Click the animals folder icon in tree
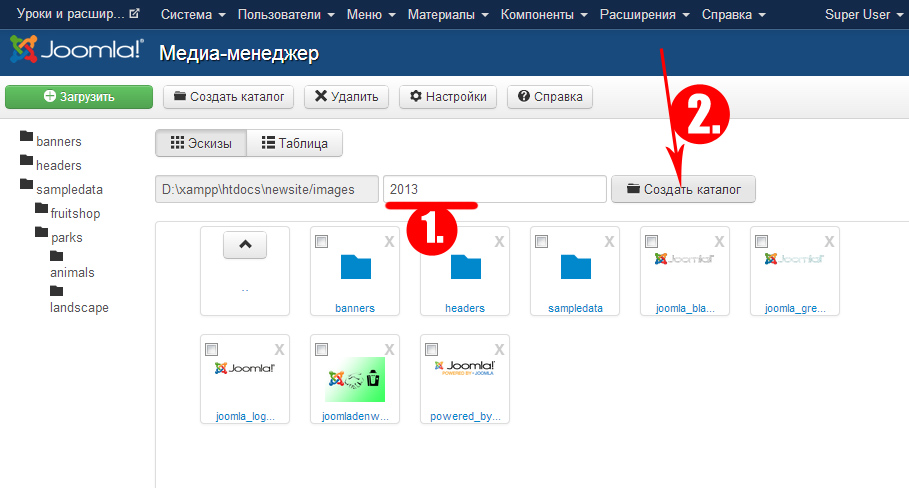The width and height of the screenshot is (909, 488). (x=56, y=256)
